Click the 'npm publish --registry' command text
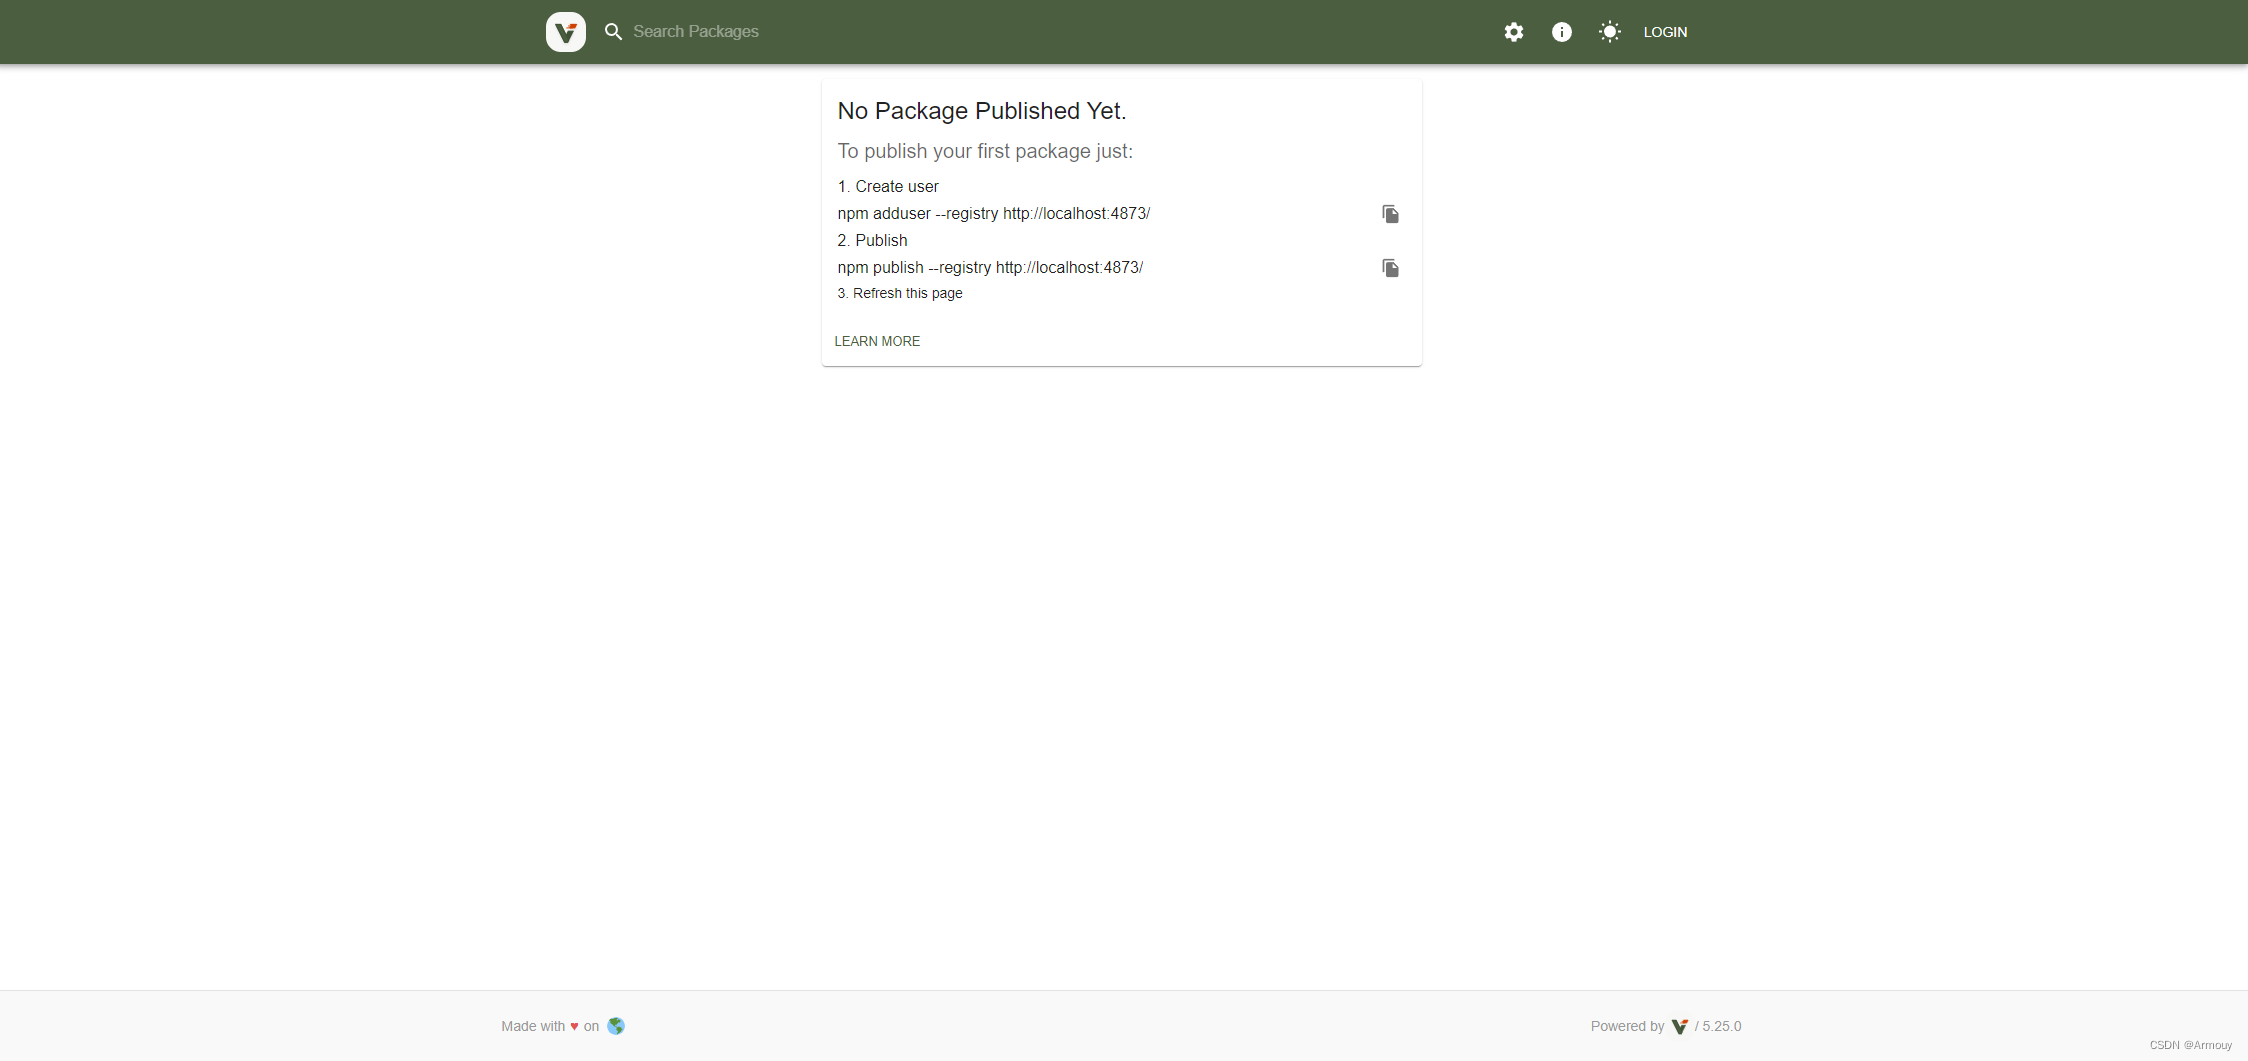2248x1061 pixels. pyautogui.click(x=990, y=268)
